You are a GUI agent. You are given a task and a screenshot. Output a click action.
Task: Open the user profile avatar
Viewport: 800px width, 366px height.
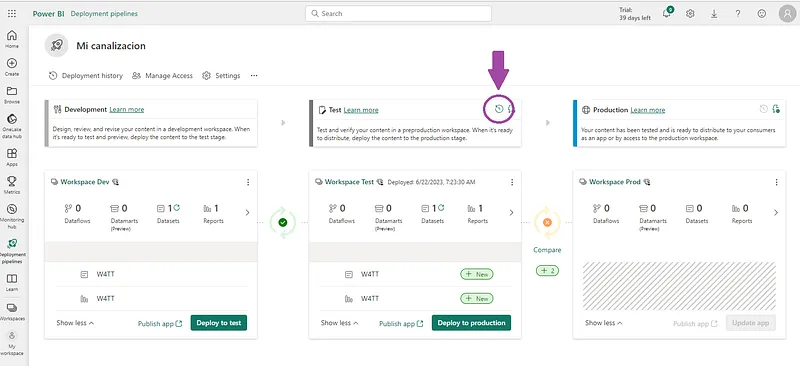[787, 14]
